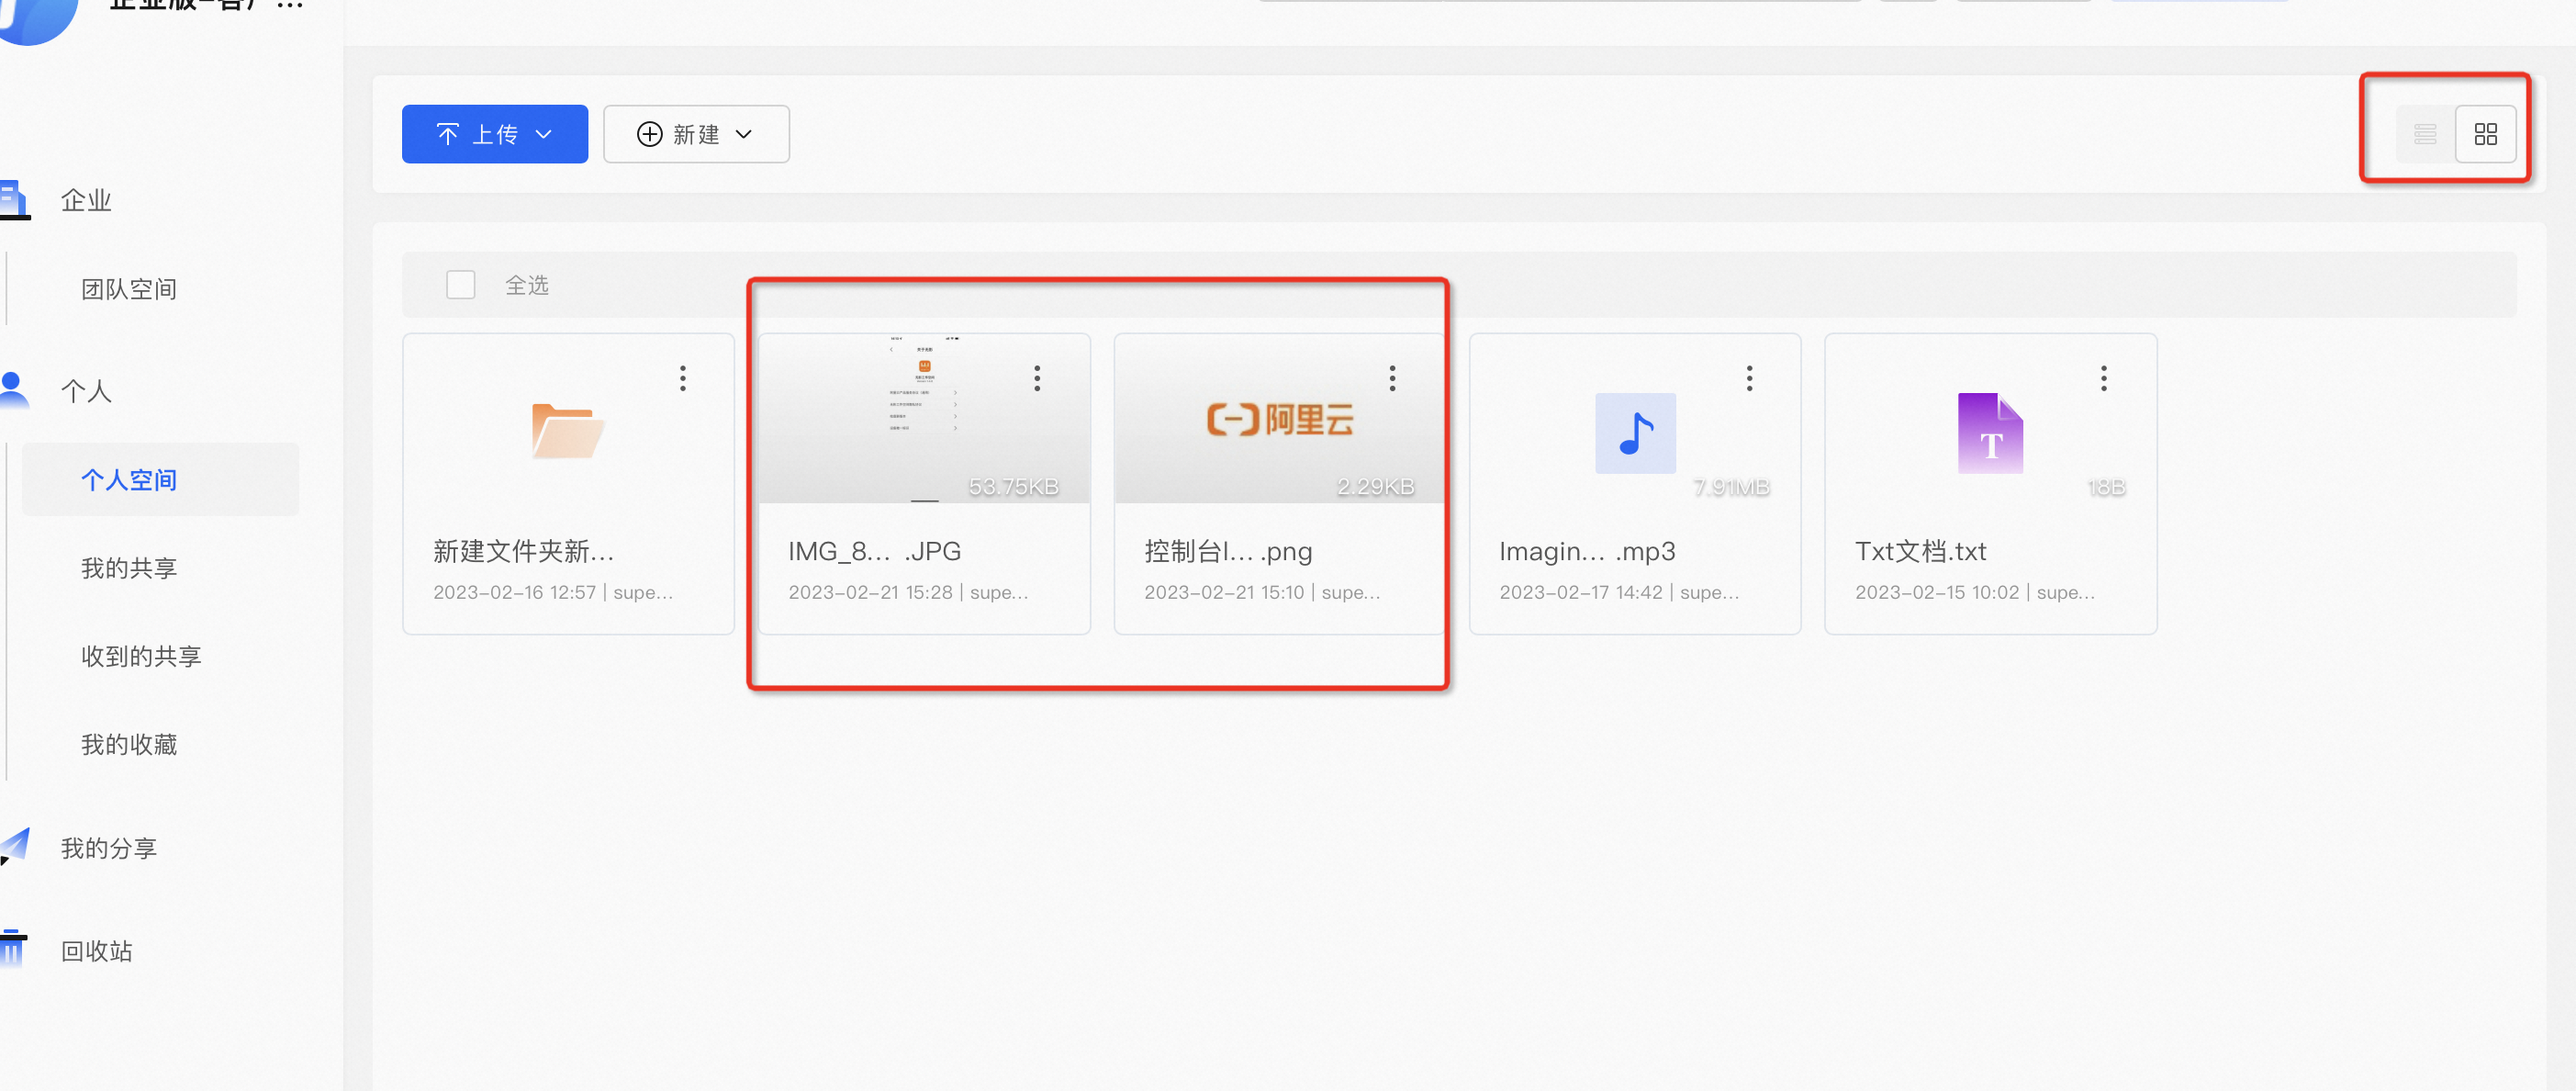Open more options for 新建文件夹 folder
The height and width of the screenshot is (1091, 2576).
click(x=683, y=378)
